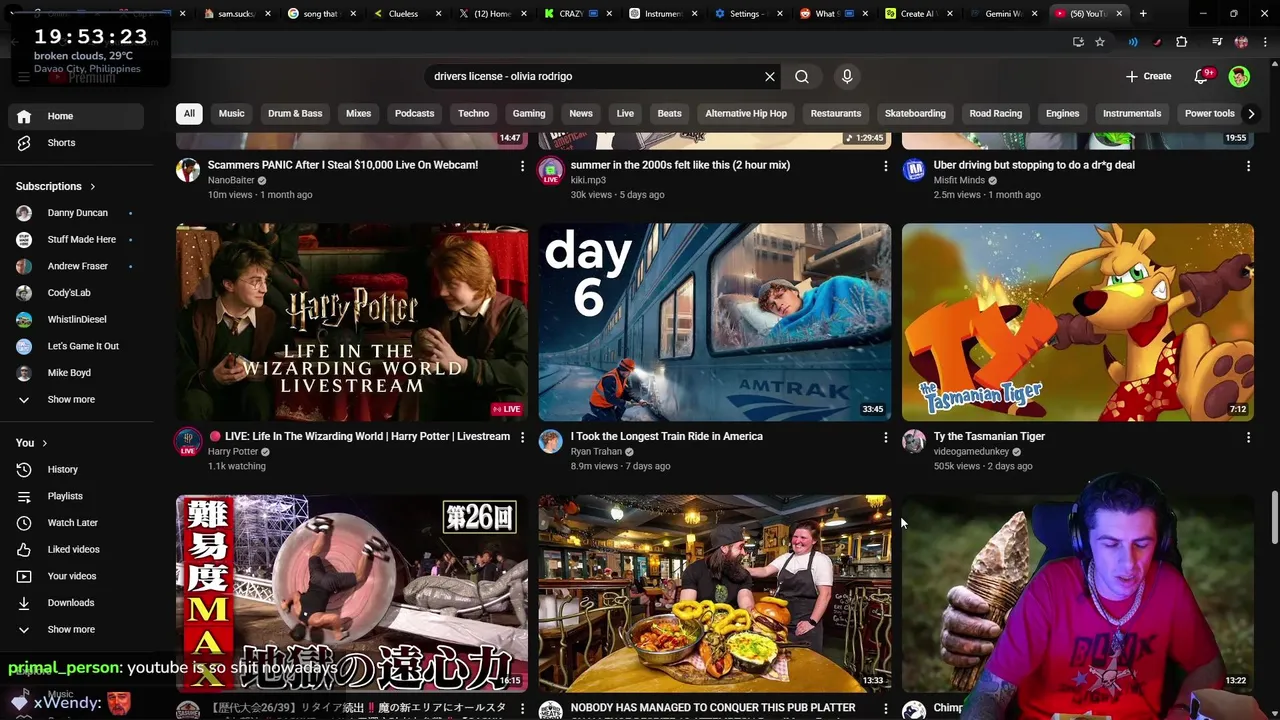
Task: Focus the search field with drivers license
Action: pyautogui.click(x=595, y=76)
